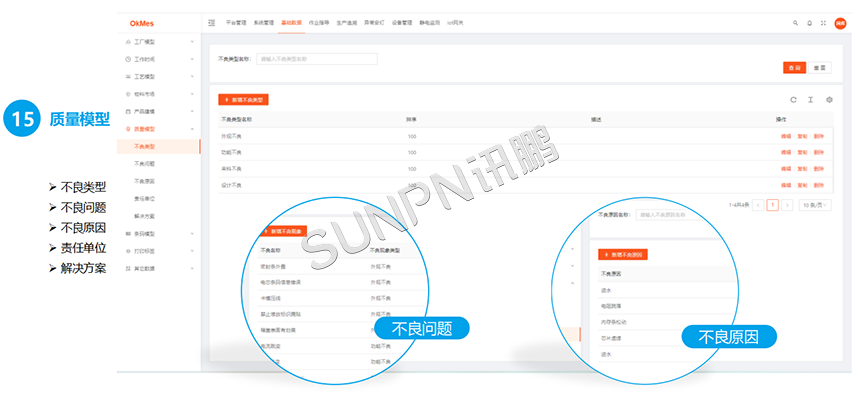The width and height of the screenshot is (860, 394).
Task: Open 不良原因 submenu item in sidebar
Action: 144,182
